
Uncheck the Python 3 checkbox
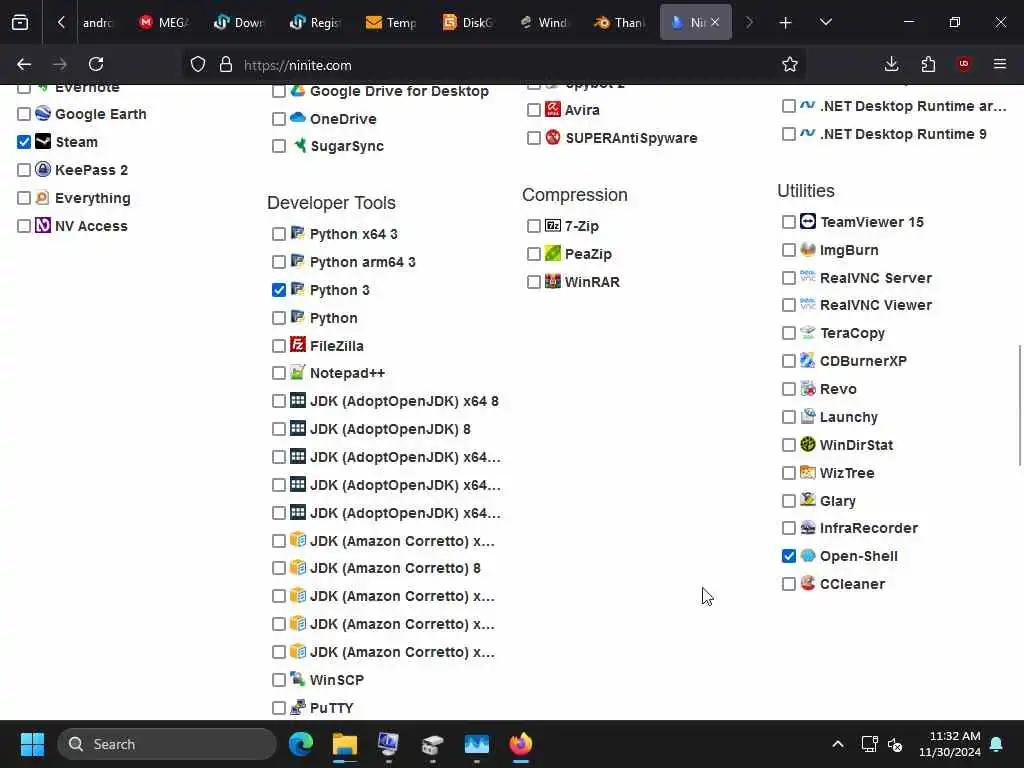pos(279,290)
